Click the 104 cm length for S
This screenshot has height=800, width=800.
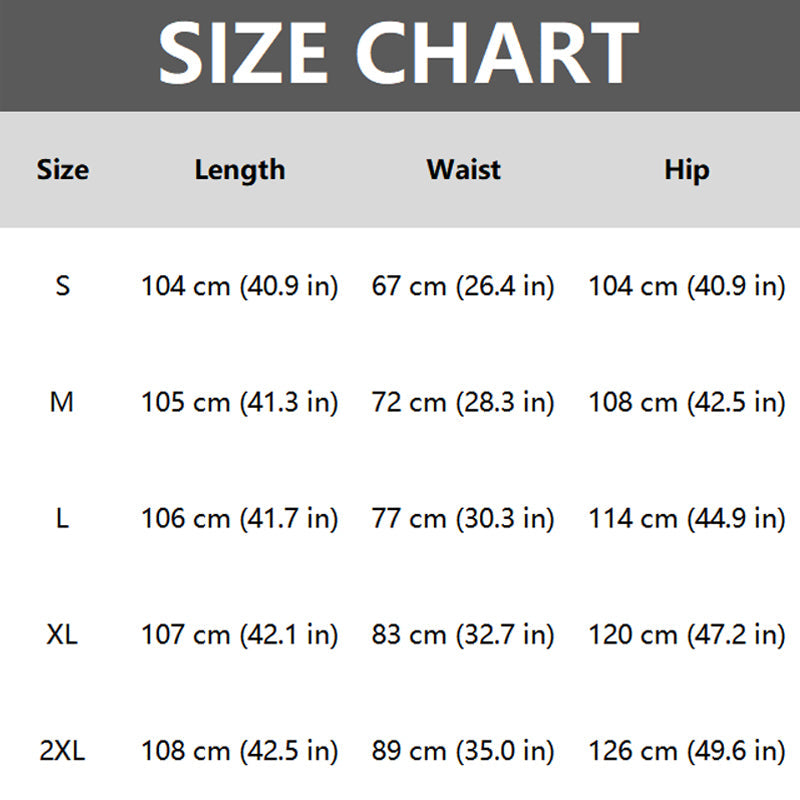pyautogui.click(x=240, y=287)
